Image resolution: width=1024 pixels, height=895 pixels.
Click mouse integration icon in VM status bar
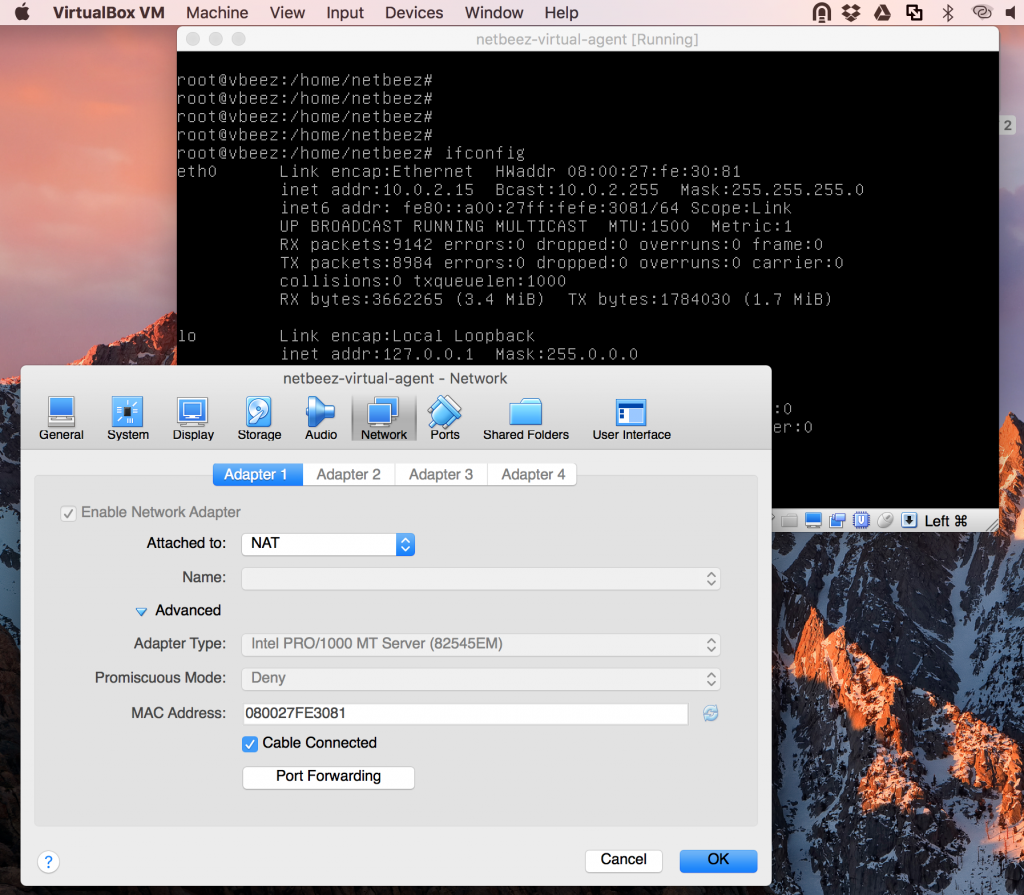tap(885, 521)
